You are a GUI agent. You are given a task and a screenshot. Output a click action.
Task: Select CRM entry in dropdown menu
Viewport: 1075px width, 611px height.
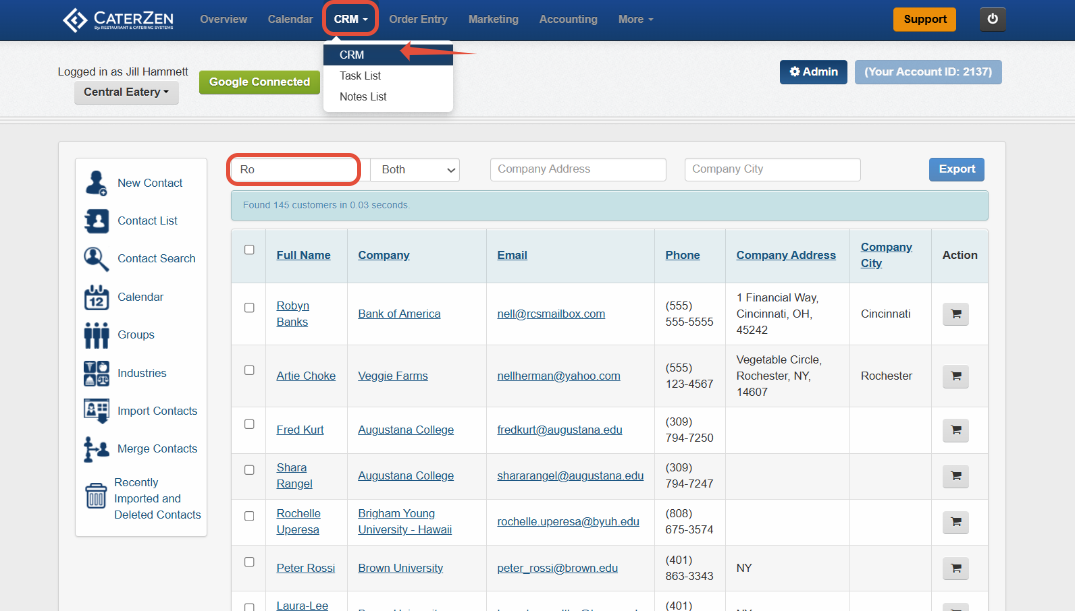click(x=388, y=55)
